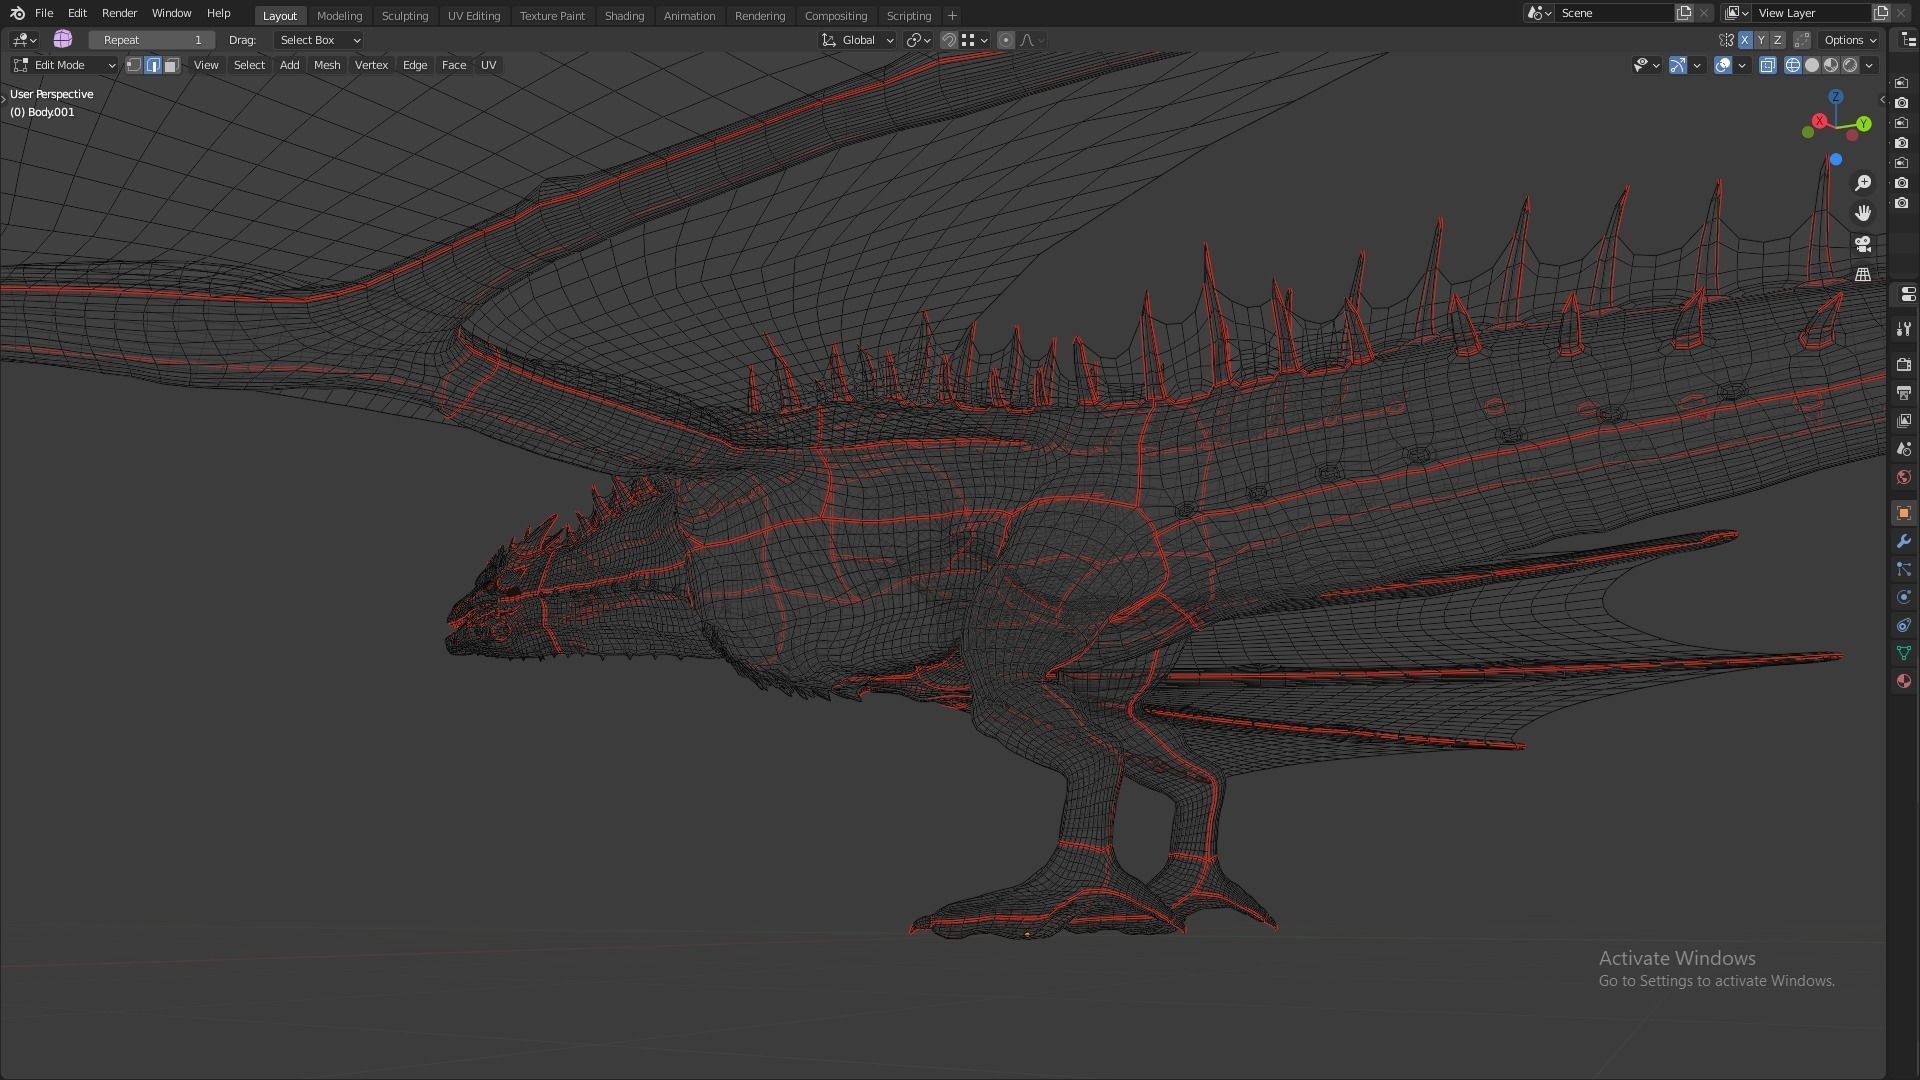The image size is (1920, 1080).
Task: Toggle X axis mesh mirror
Action: (1745, 40)
